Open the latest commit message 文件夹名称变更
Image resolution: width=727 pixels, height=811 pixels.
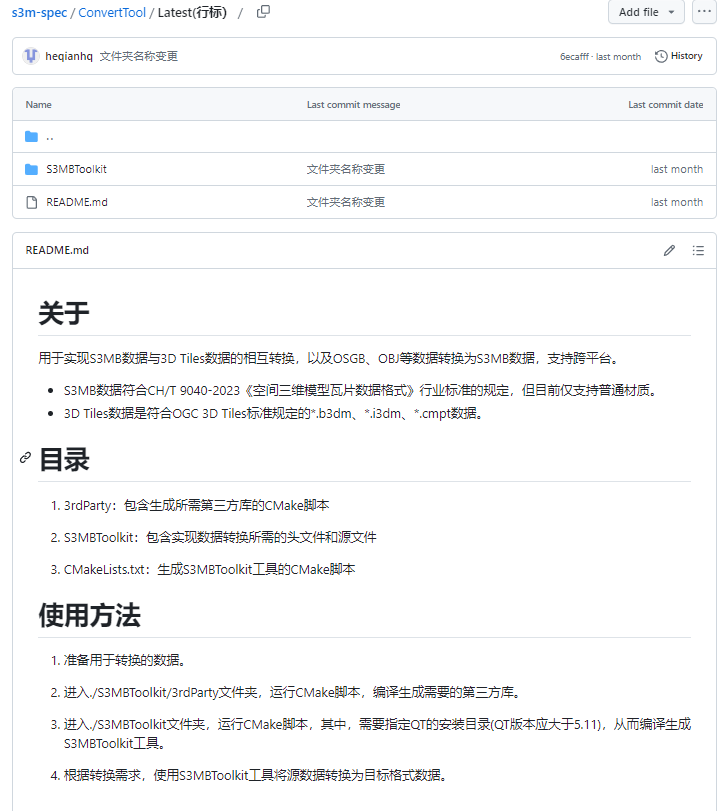[139, 56]
